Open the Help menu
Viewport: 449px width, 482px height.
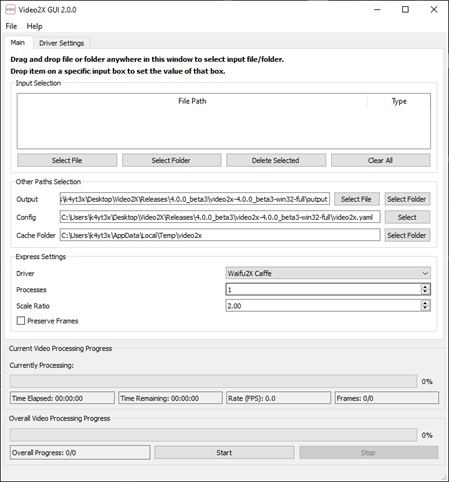34,26
